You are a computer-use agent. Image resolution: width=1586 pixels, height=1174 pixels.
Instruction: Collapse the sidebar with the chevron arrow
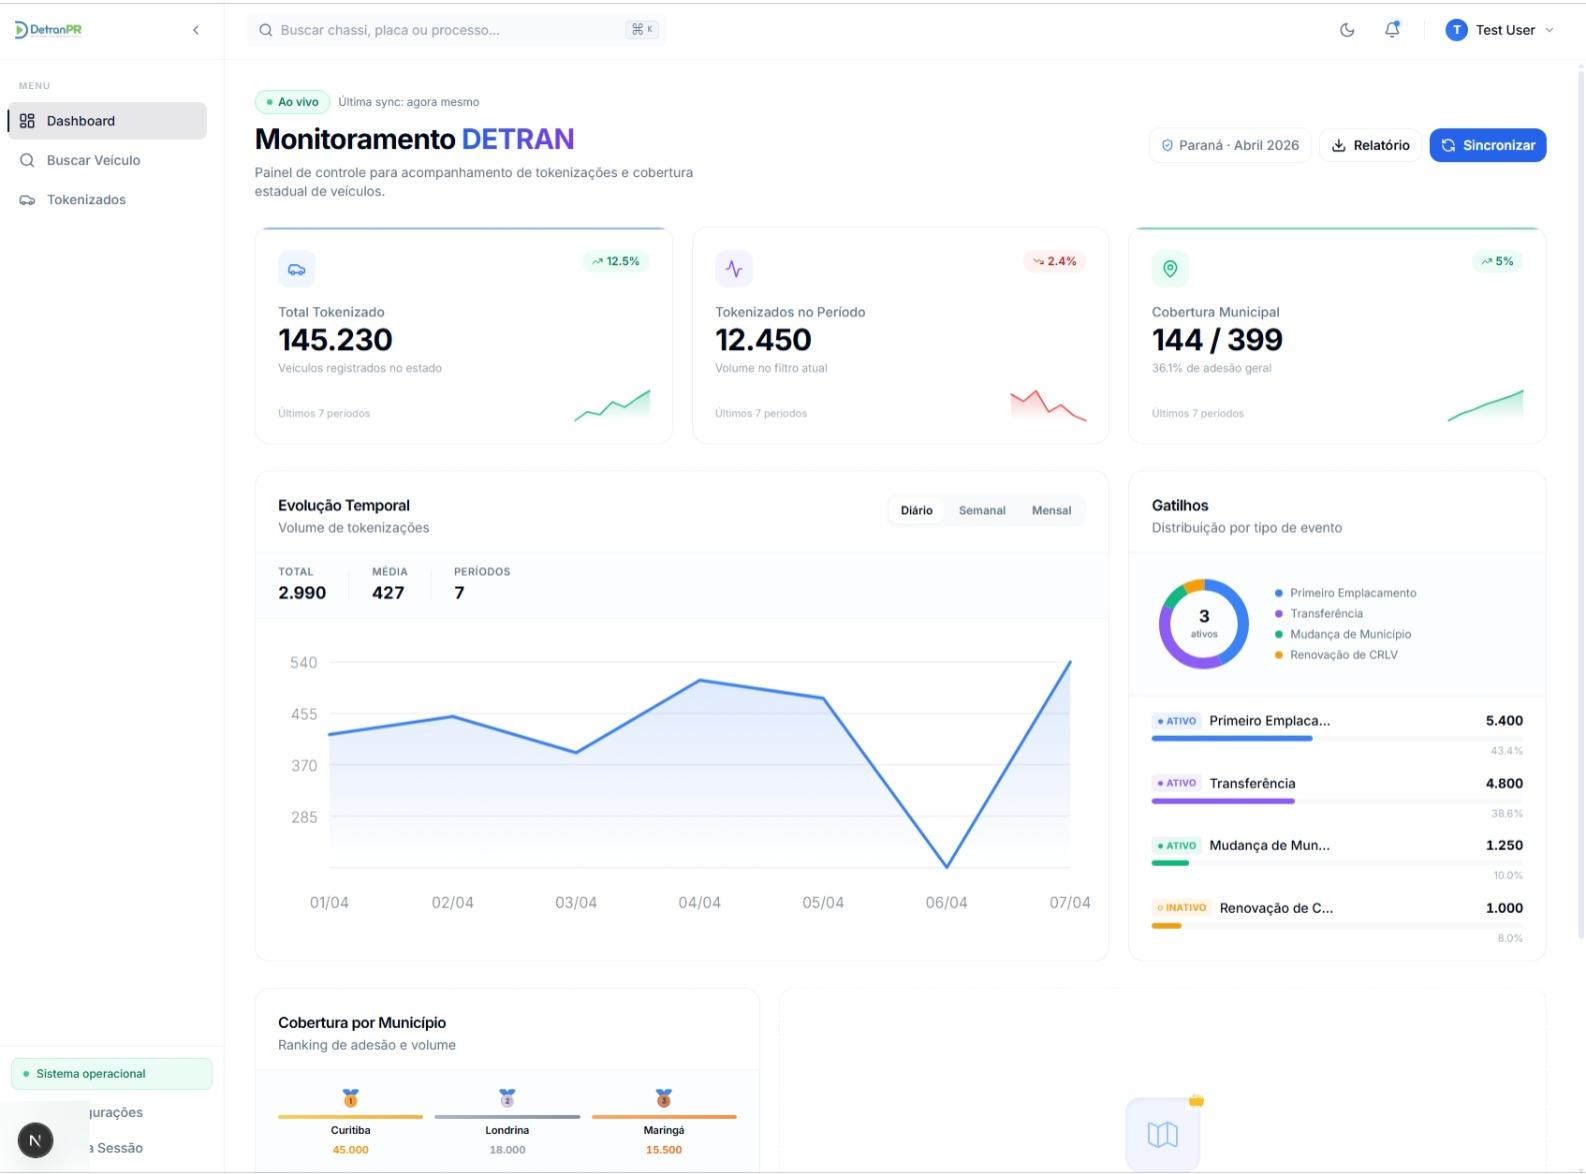click(x=196, y=30)
